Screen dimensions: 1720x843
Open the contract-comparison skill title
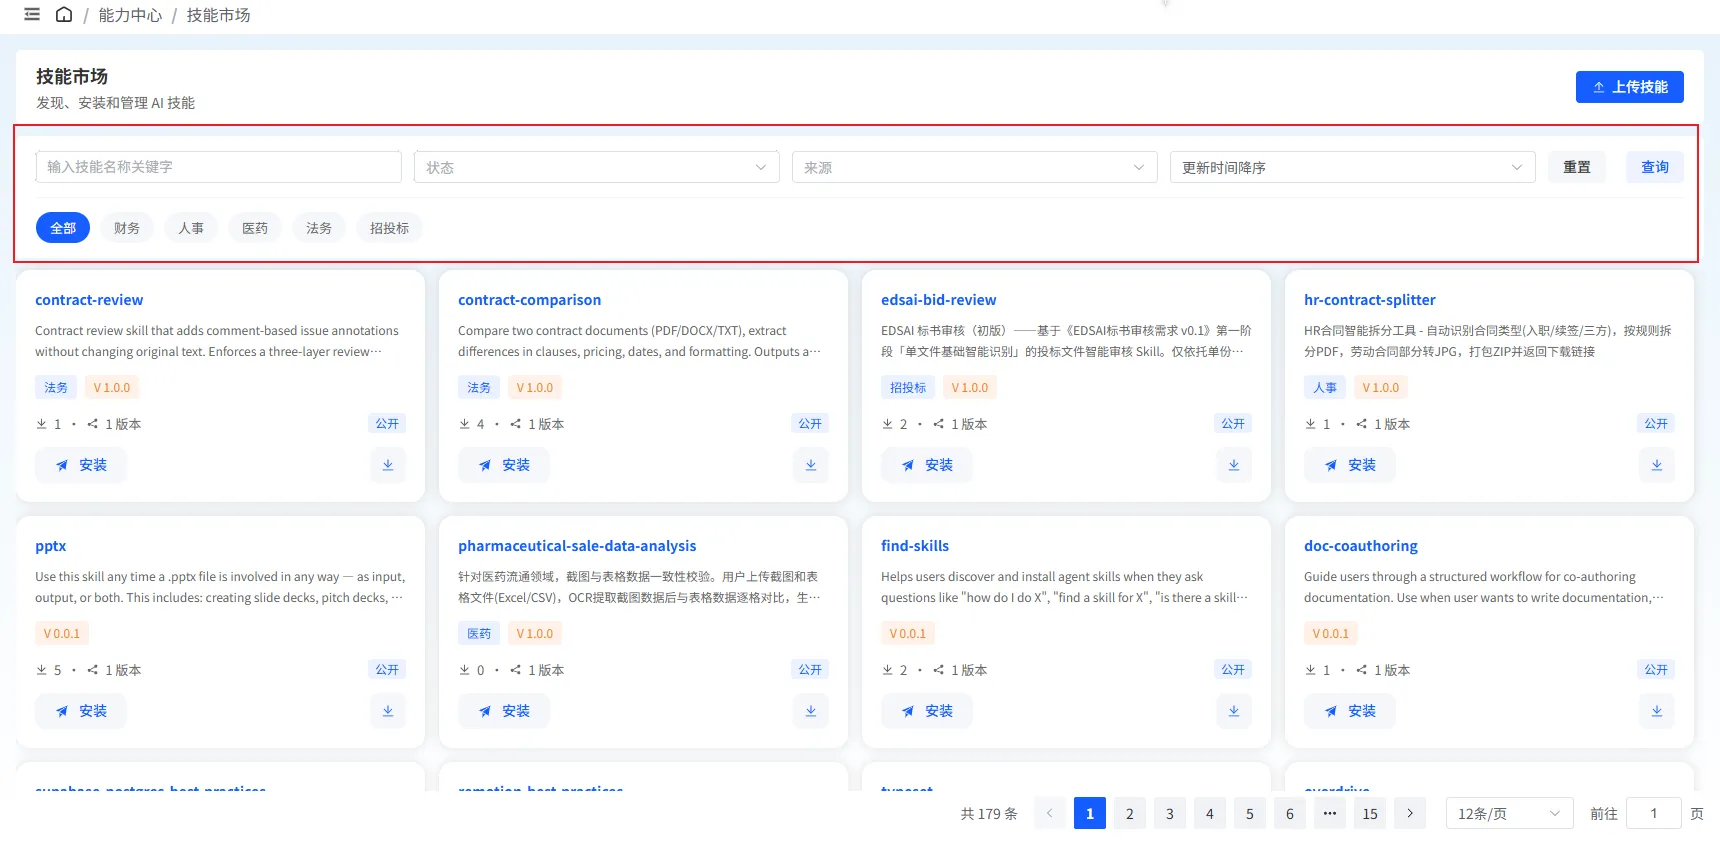pyautogui.click(x=530, y=300)
